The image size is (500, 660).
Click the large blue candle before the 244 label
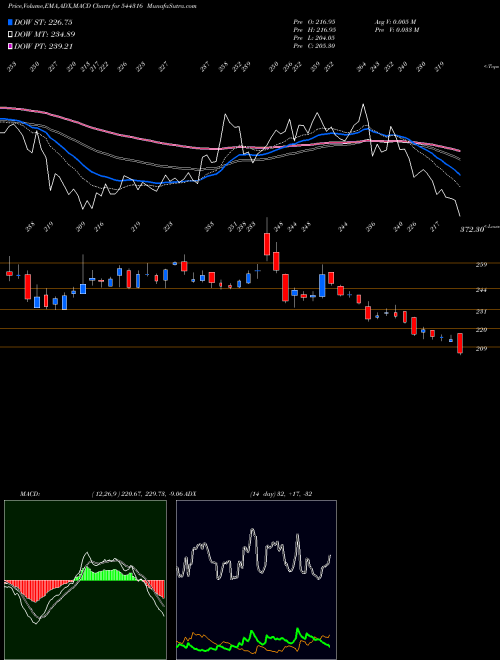tap(322, 285)
